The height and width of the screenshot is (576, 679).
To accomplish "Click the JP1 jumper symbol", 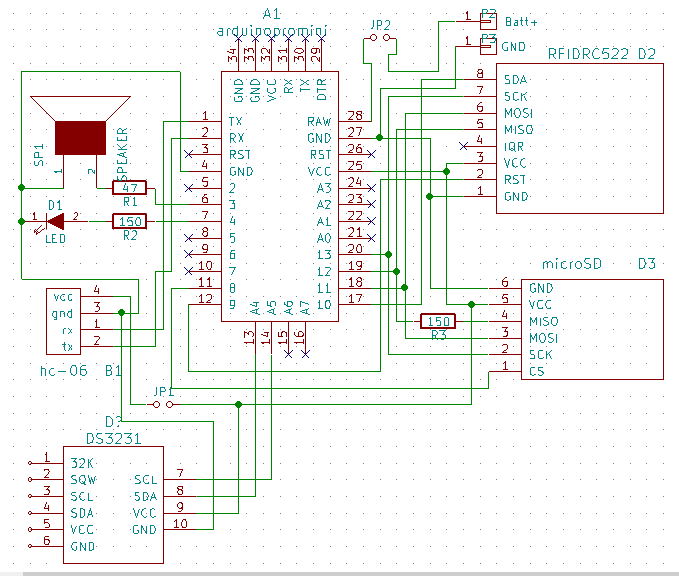I will [163, 404].
